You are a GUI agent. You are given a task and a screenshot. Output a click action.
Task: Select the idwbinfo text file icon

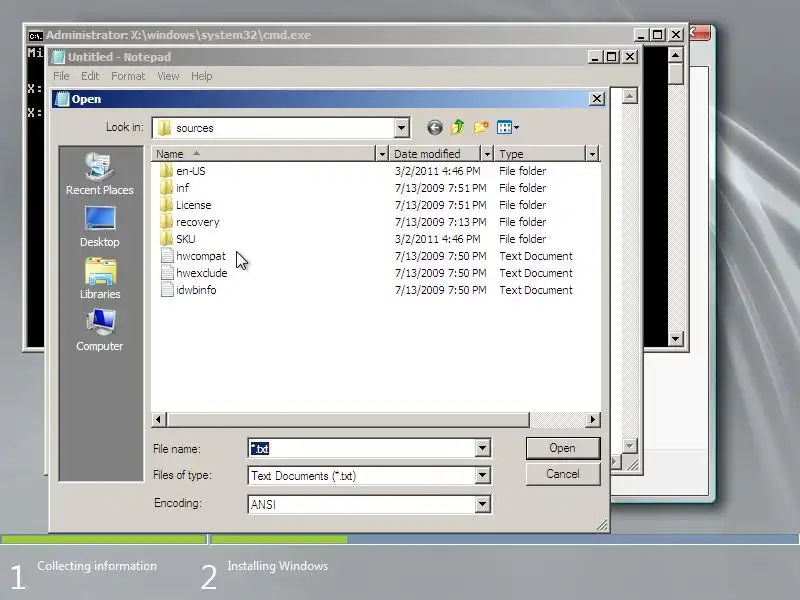[x=167, y=290]
